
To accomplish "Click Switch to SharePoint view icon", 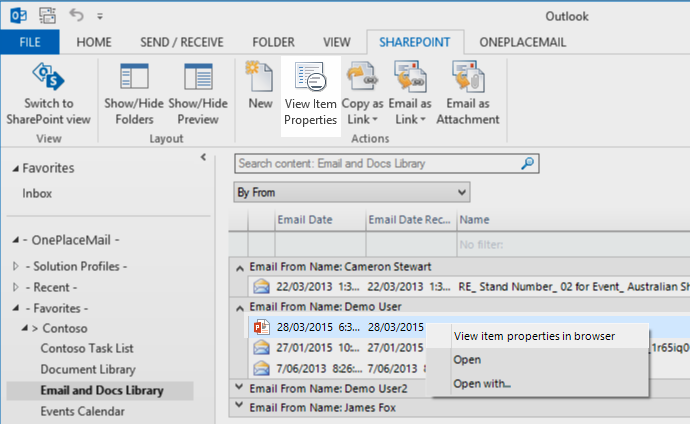I will point(48,78).
